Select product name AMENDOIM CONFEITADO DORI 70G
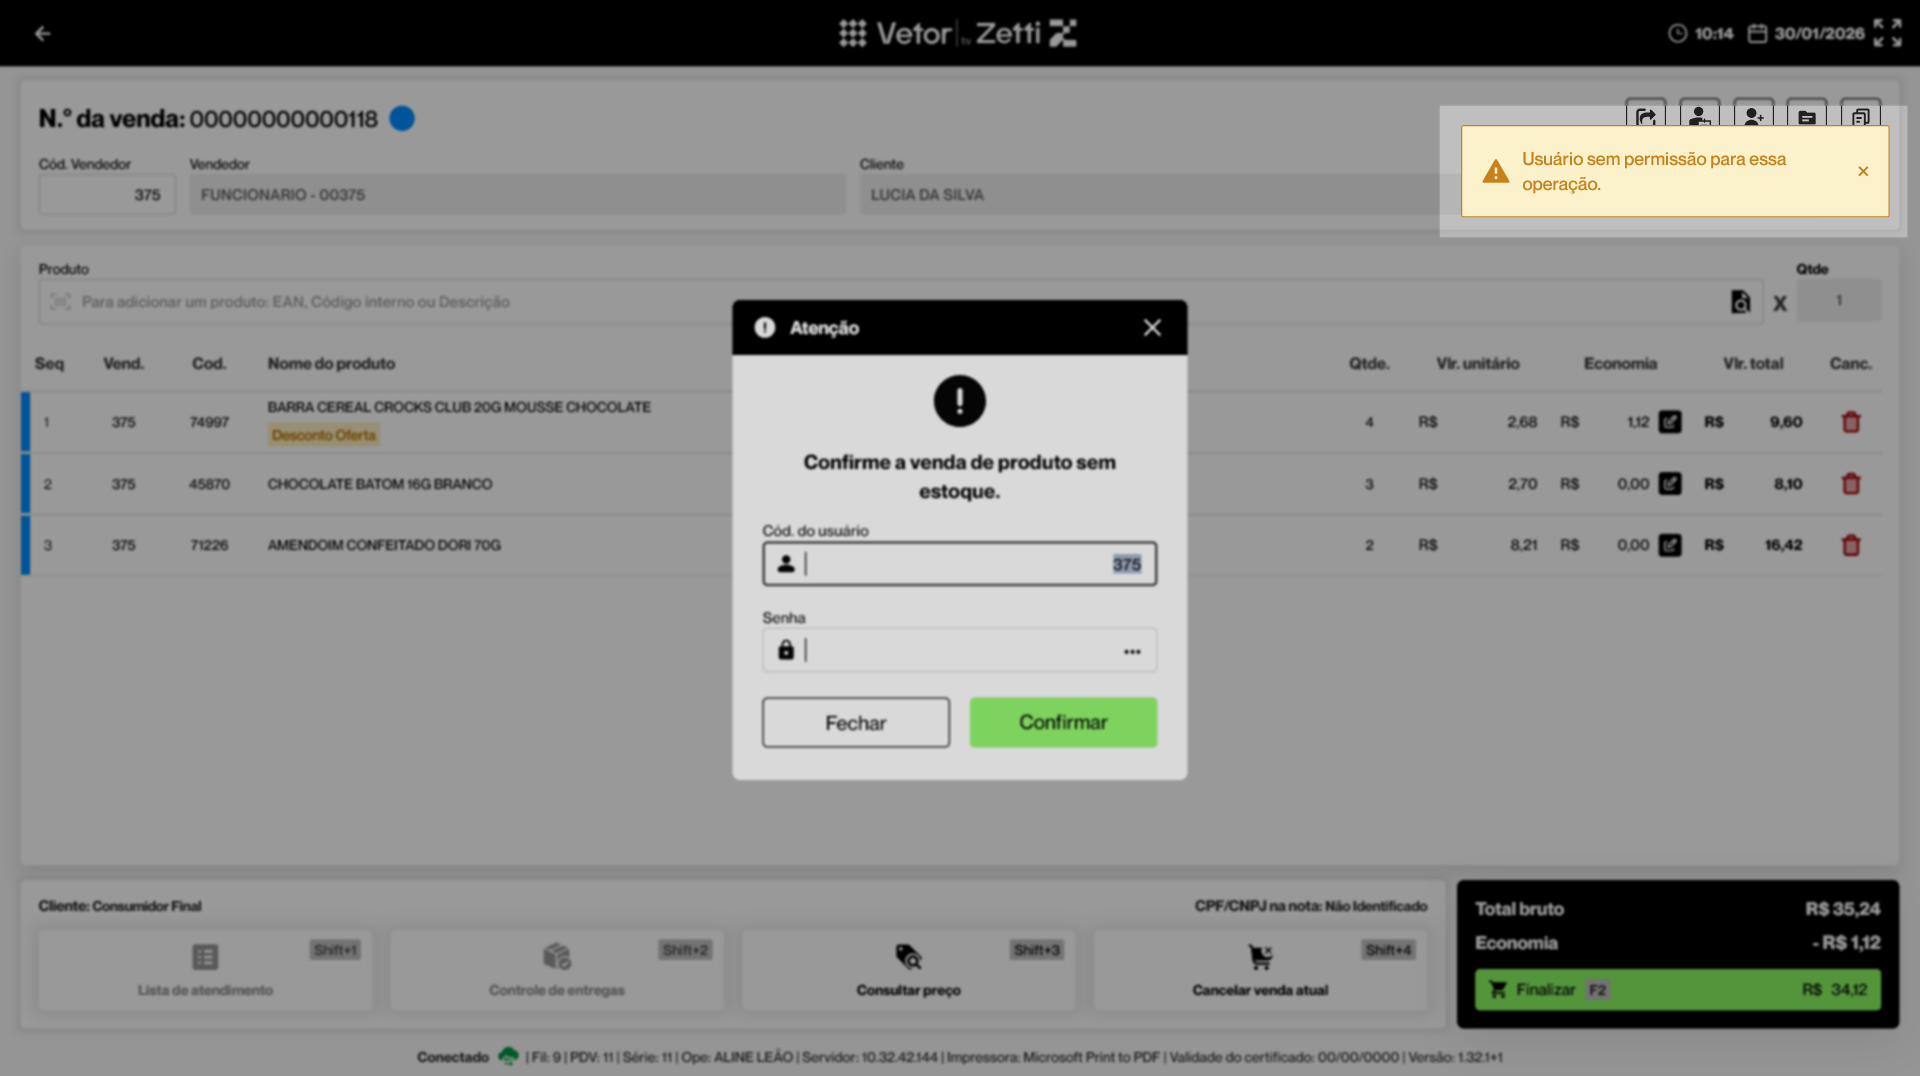1920x1076 pixels. coord(384,545)
